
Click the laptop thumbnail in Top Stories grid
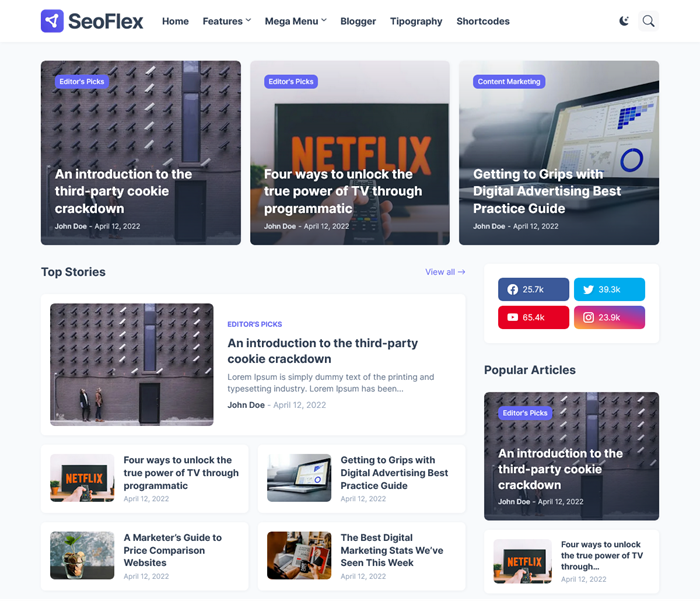pyautogui.click(x=299, y=478)
